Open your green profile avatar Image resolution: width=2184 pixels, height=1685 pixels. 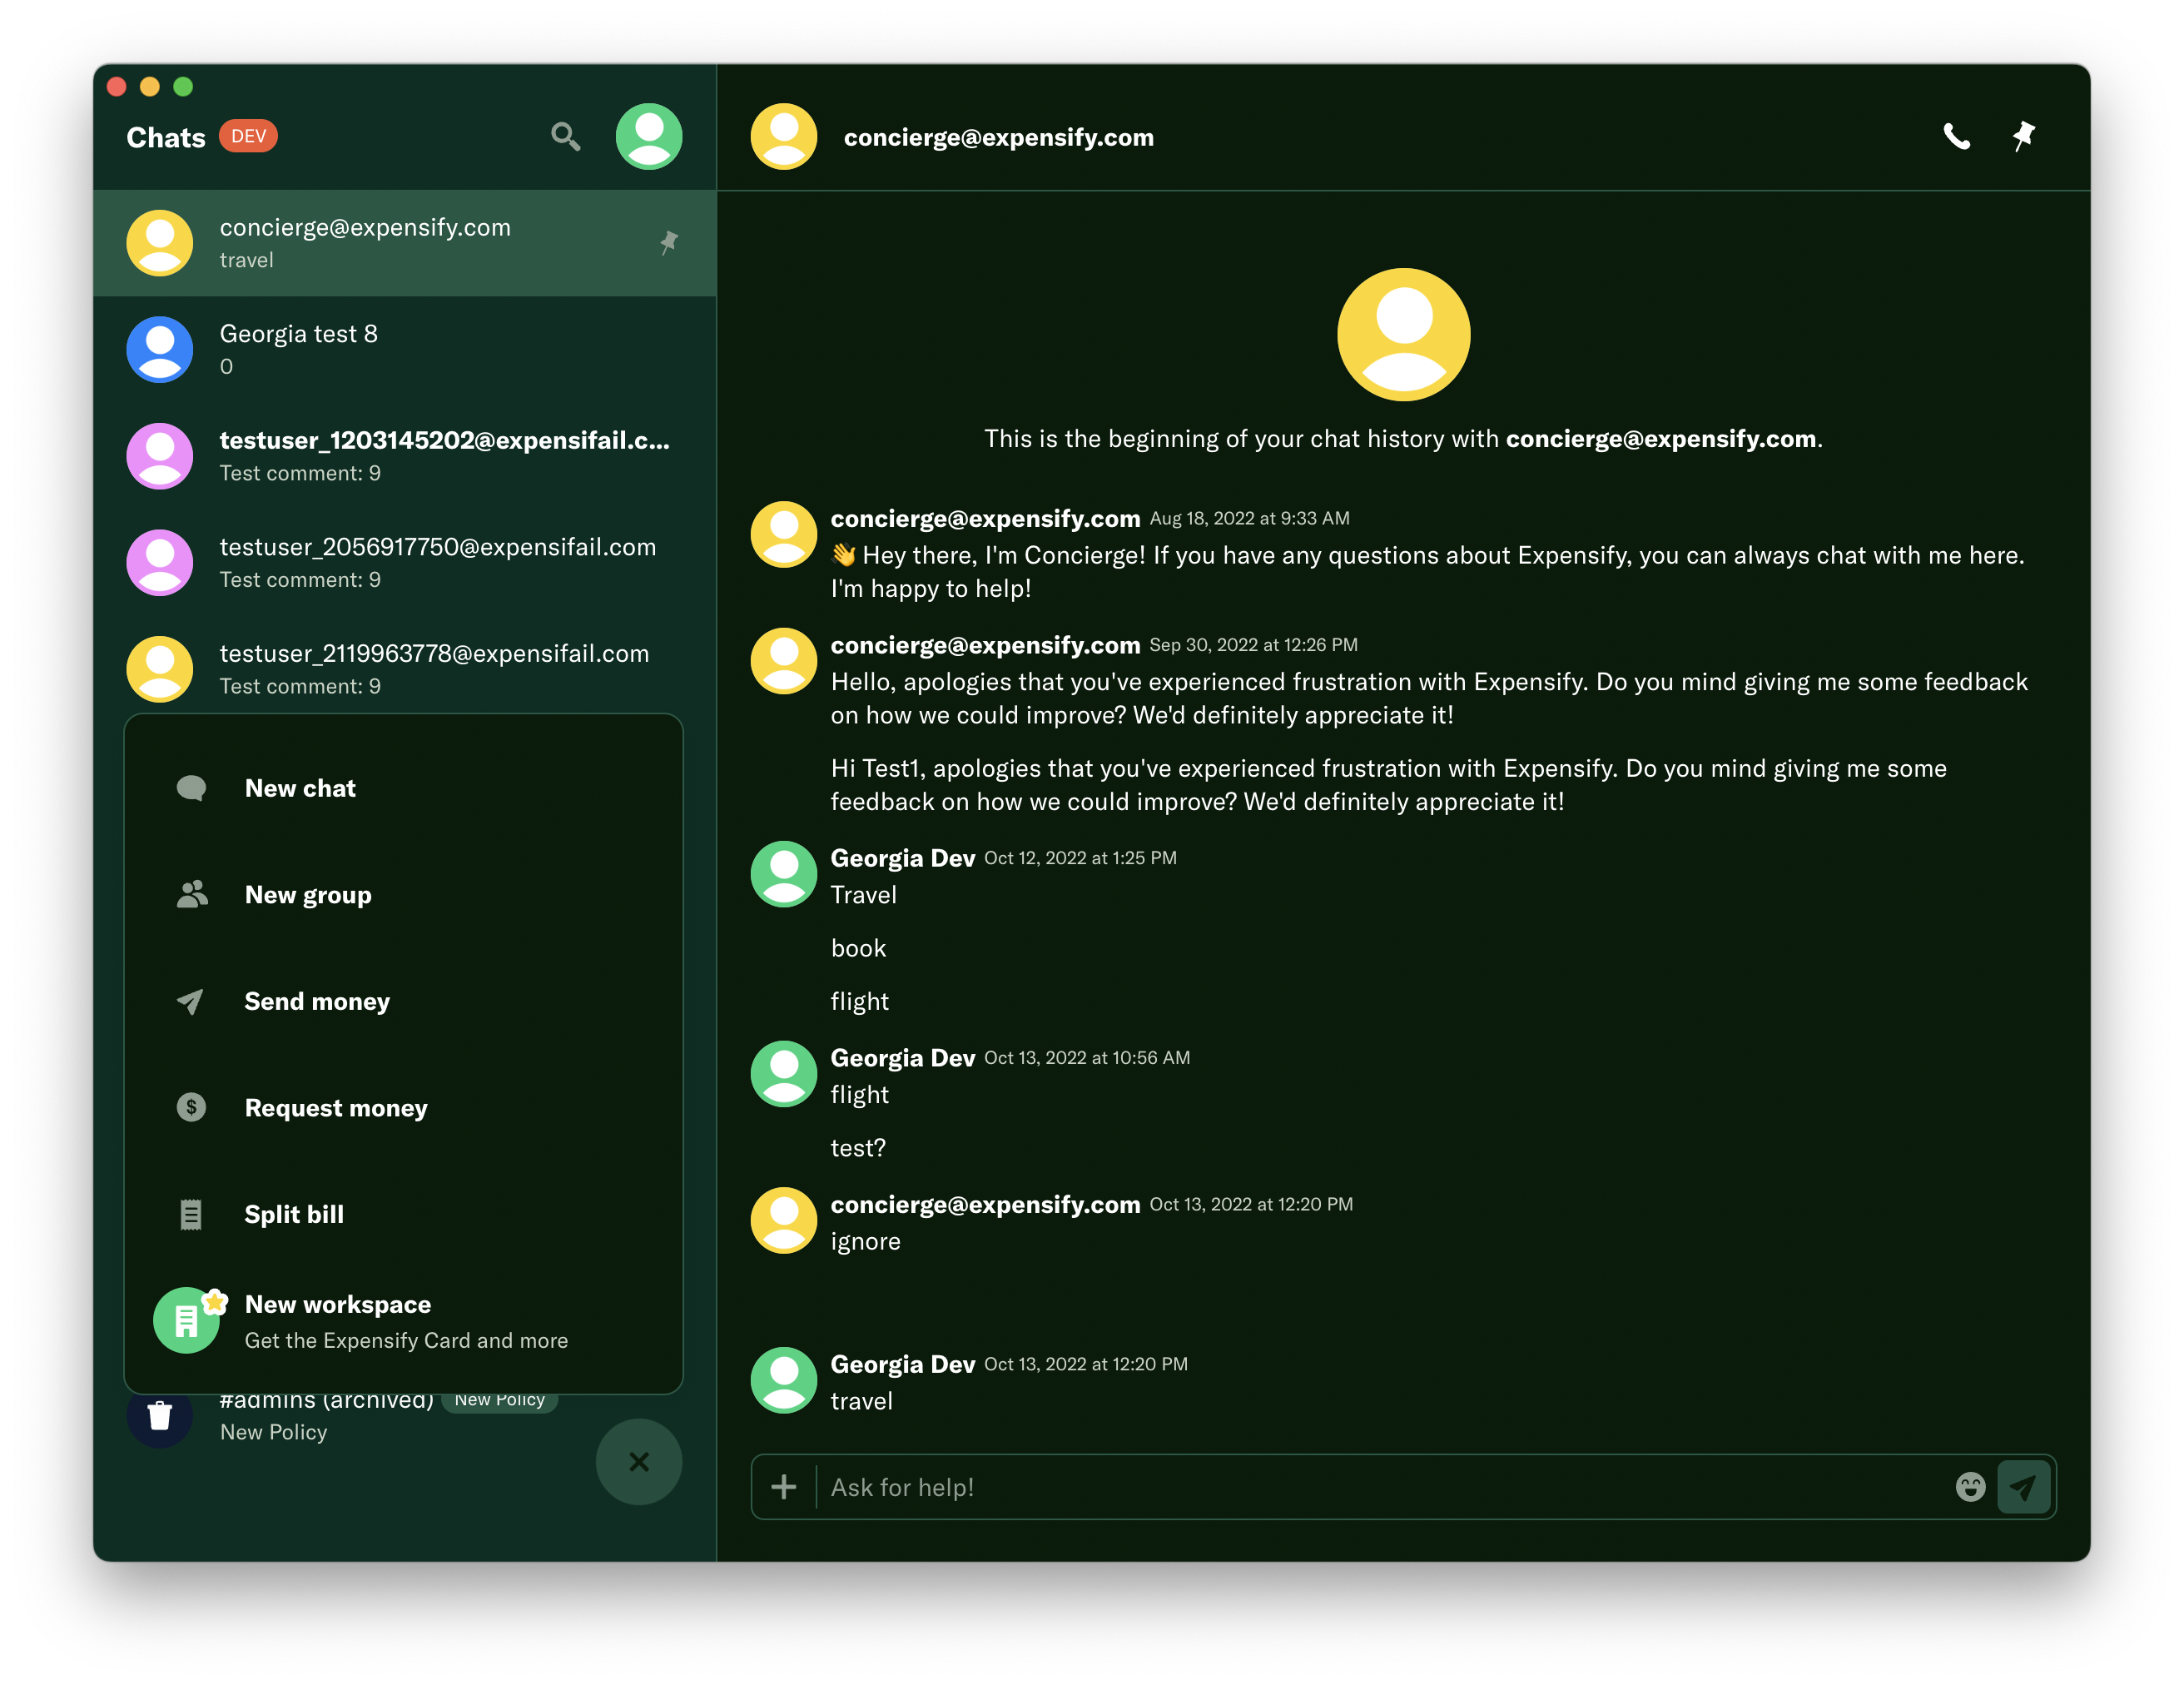(648, 136)
